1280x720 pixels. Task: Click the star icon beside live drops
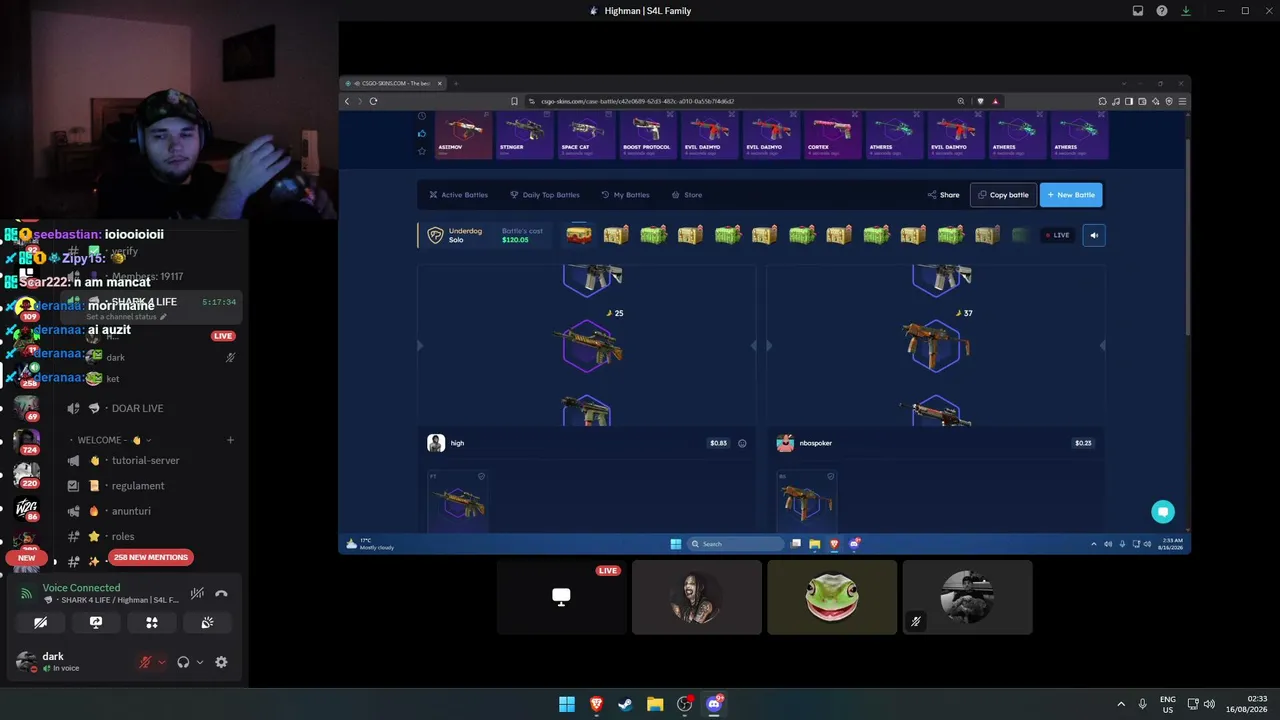[422, 151]
